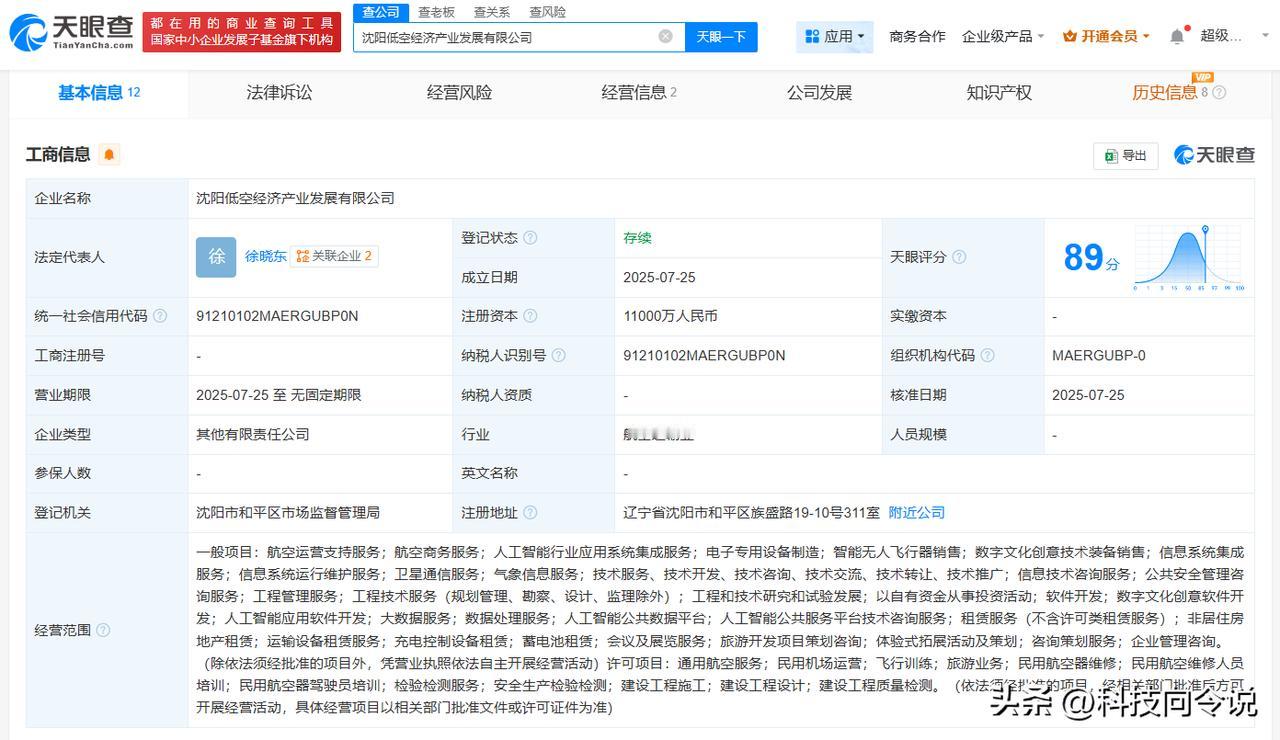The height and width of the screenshot is (740, 1280).
Task: Select 查风险 search mode
Action: (547, 12)
